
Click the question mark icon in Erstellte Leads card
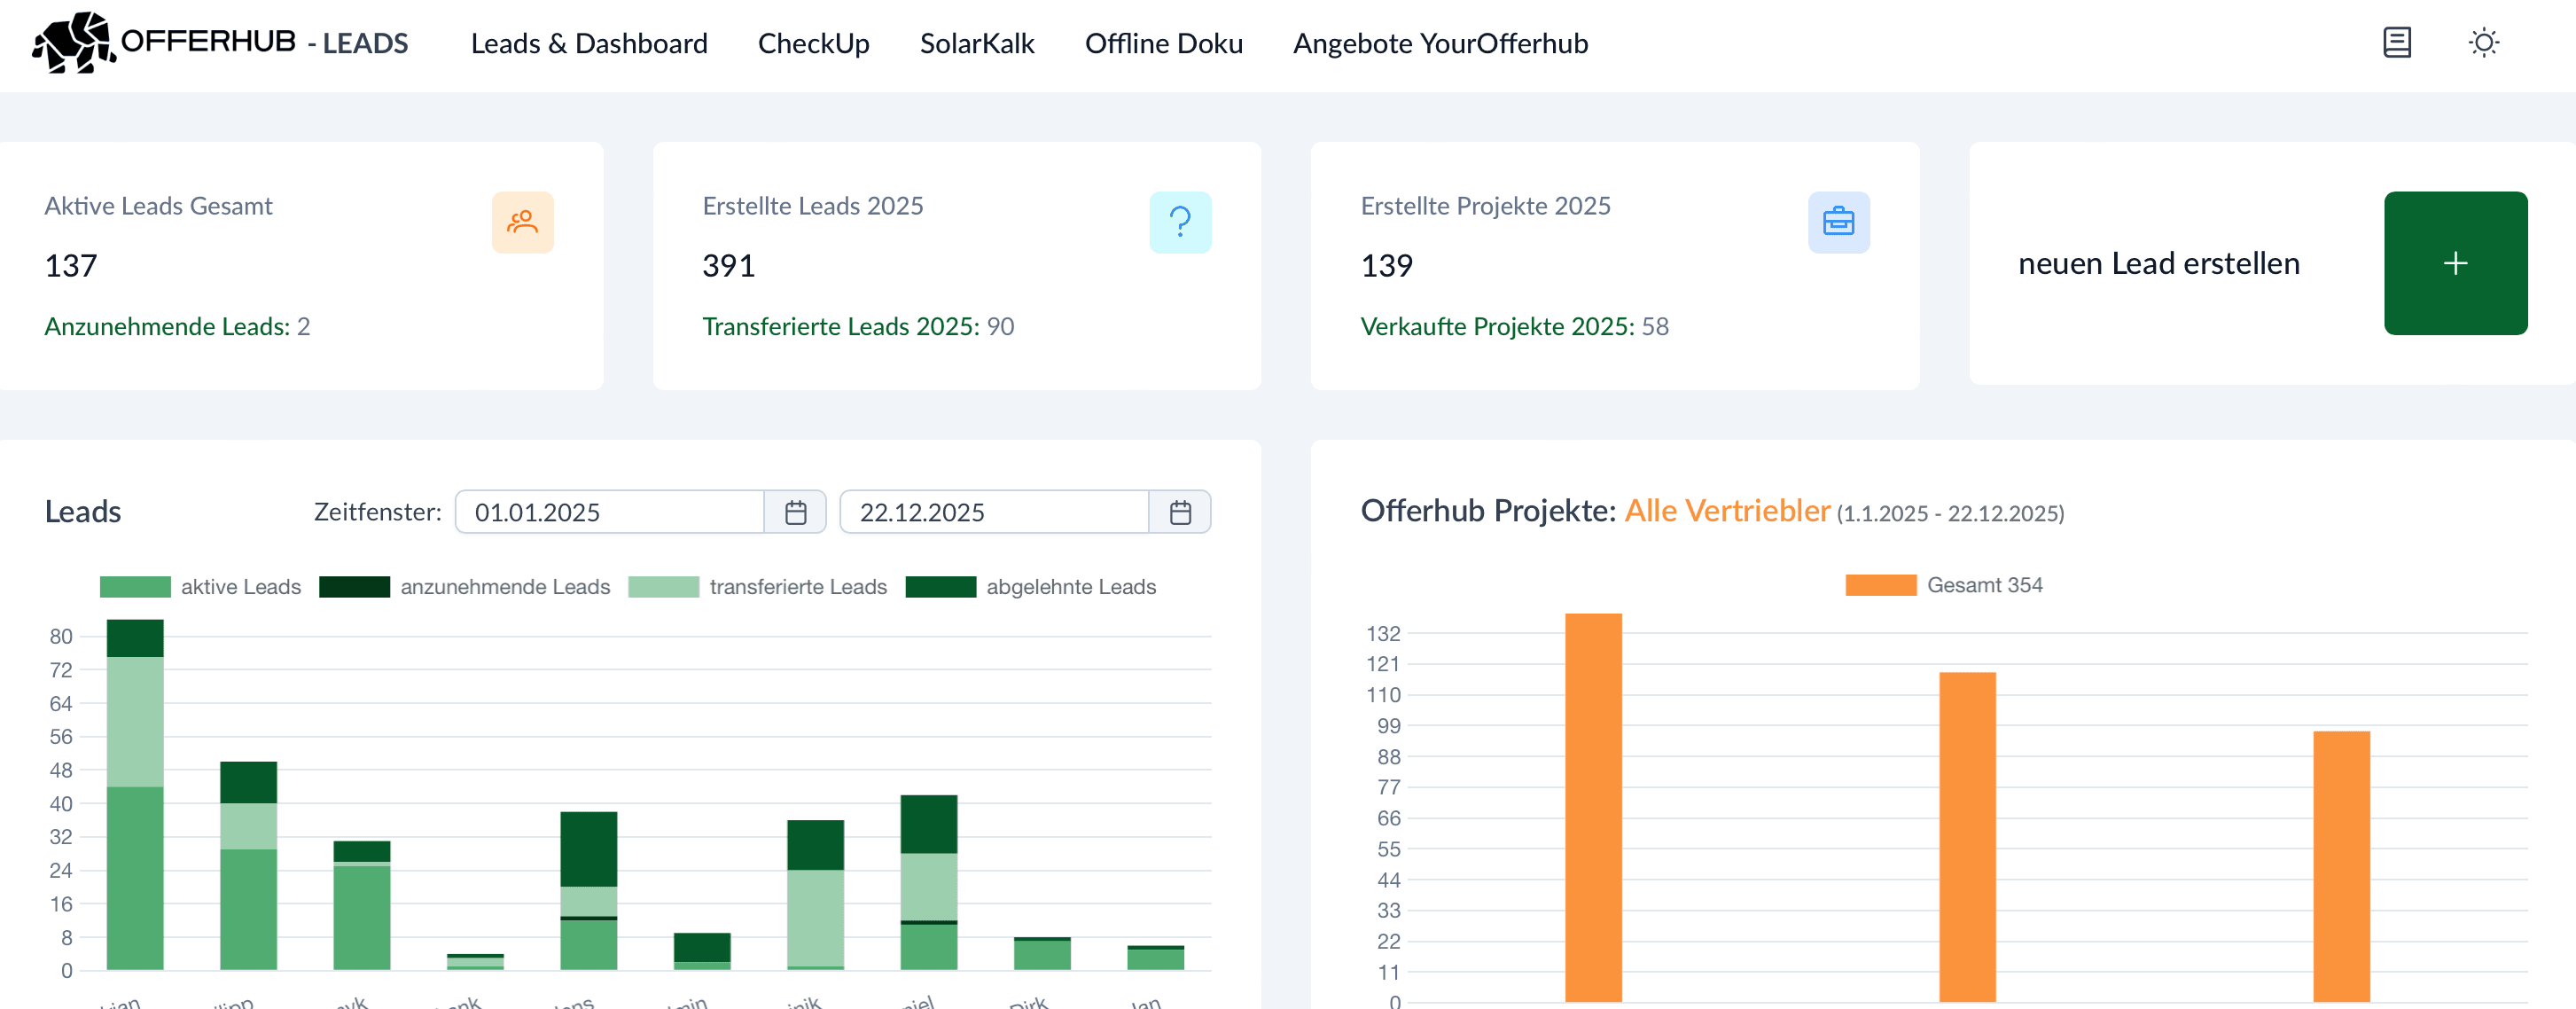click(1180, 222)
